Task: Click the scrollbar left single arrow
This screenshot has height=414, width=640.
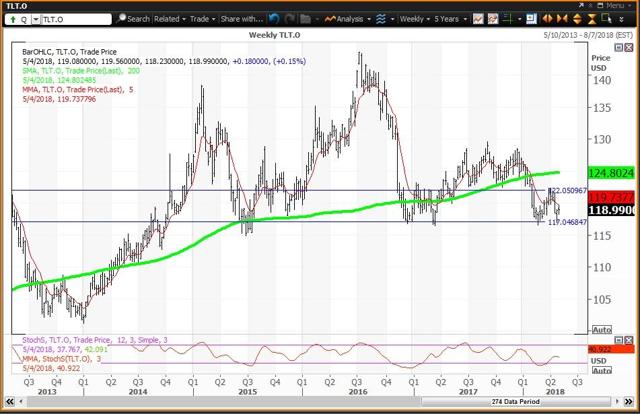Action: tap(21, 402)
